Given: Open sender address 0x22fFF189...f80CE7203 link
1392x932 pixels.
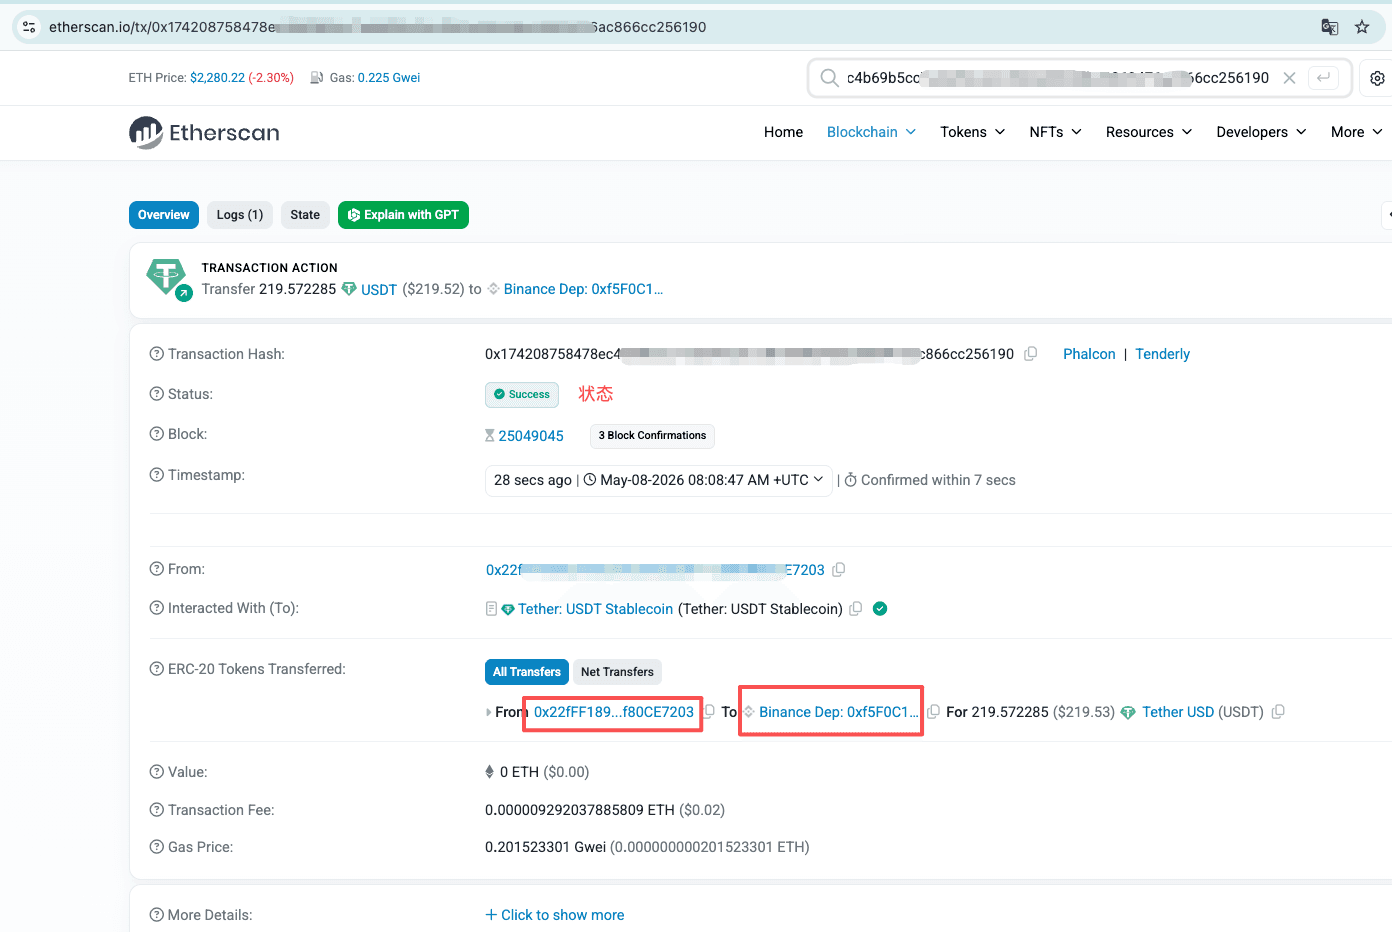Looking at the screenshot, I should [x=614, y=712].
